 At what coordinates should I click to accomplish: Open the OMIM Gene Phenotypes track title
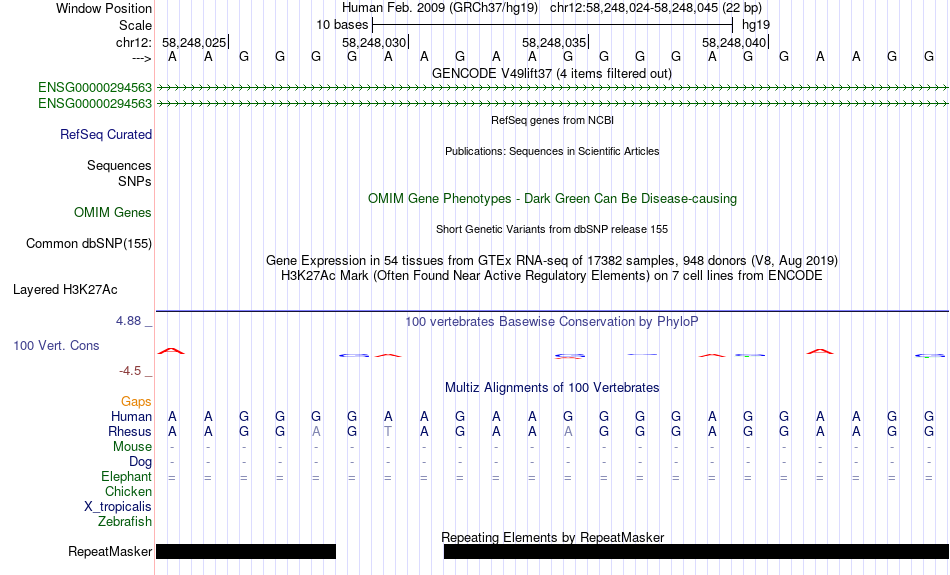pos(552,199)
